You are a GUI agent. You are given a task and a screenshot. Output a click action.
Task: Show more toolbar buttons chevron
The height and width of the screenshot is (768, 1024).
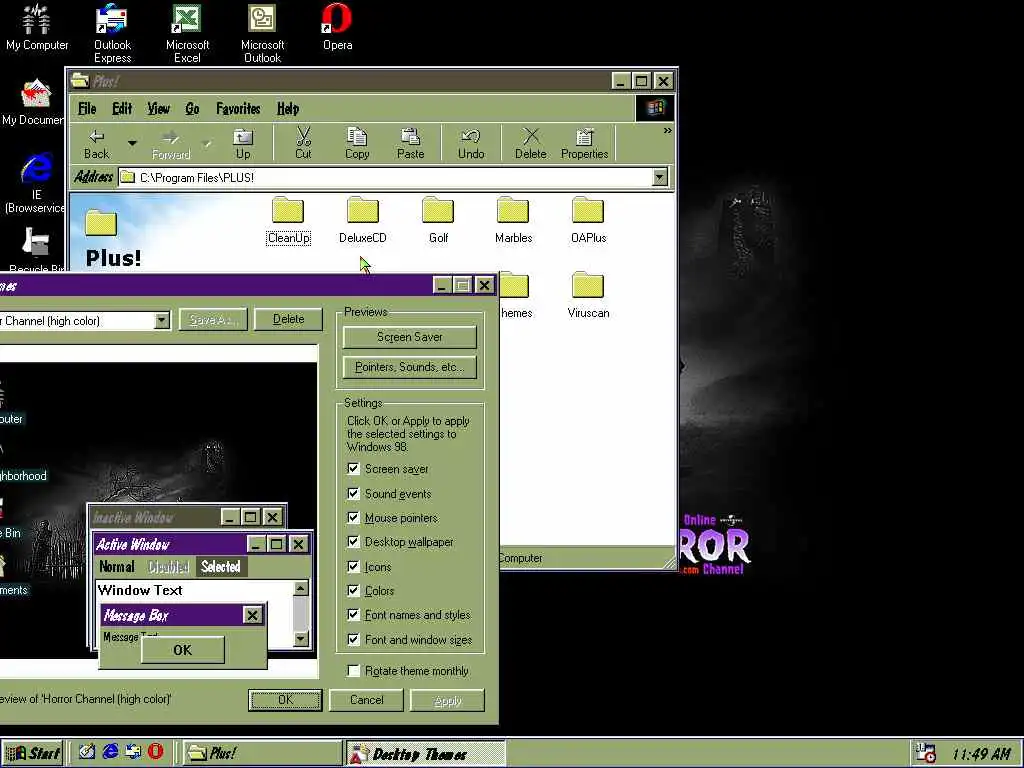(667, 131)
